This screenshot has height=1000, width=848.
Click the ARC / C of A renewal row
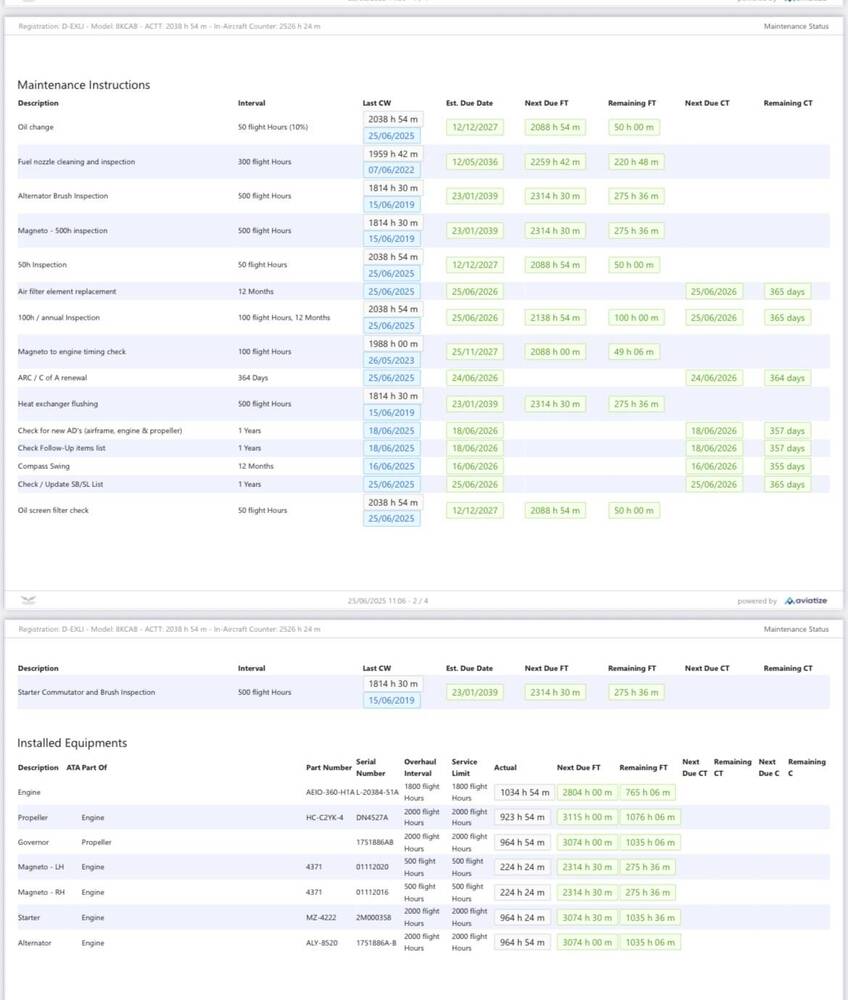[x=51, y=378]
